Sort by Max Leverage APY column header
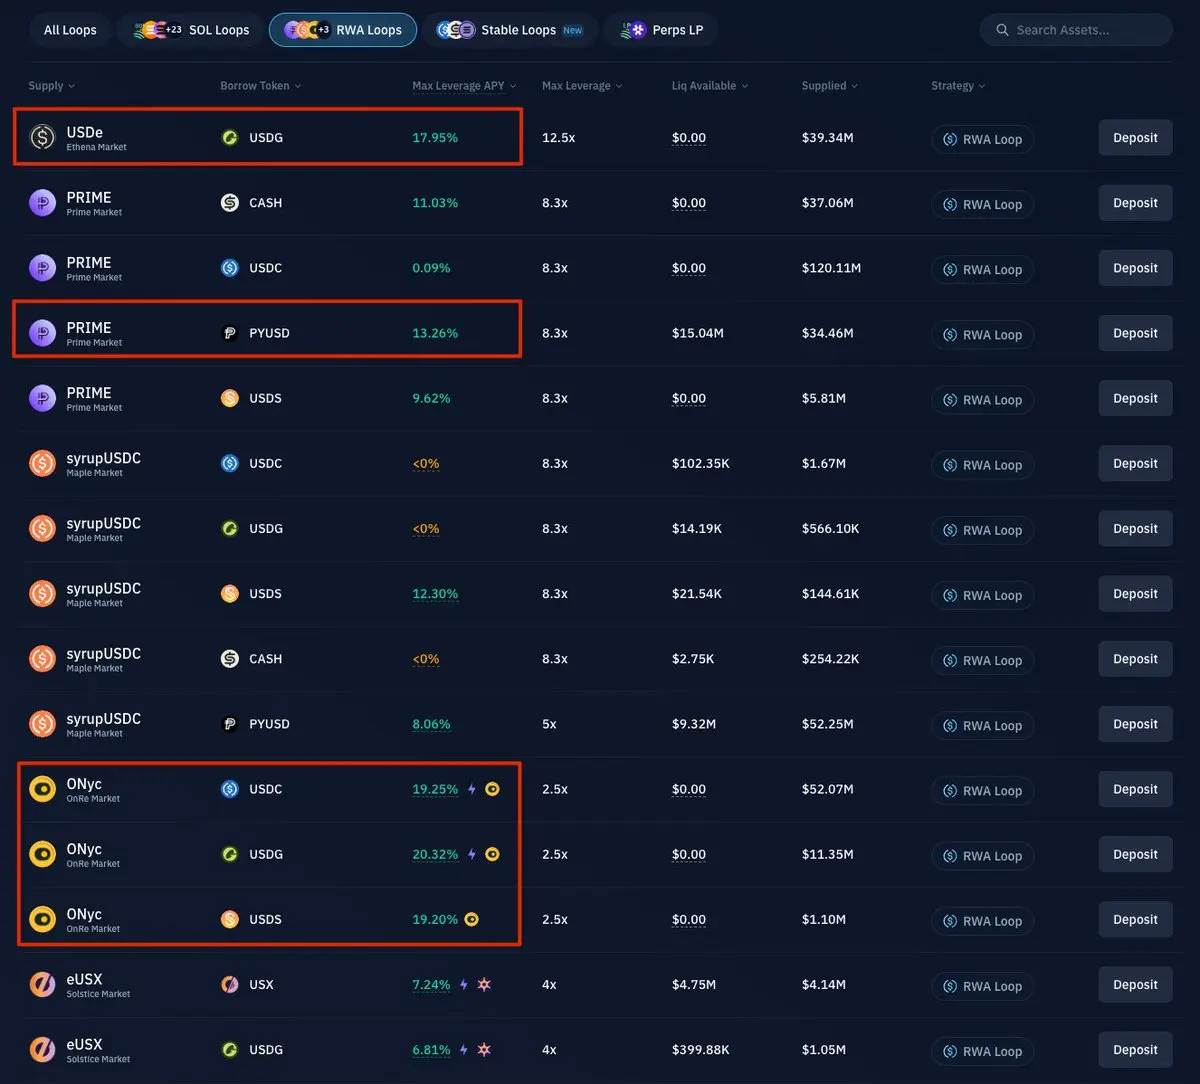Screen dimensions: 1200x1084 pyautogui.click(x=464, y=86)
